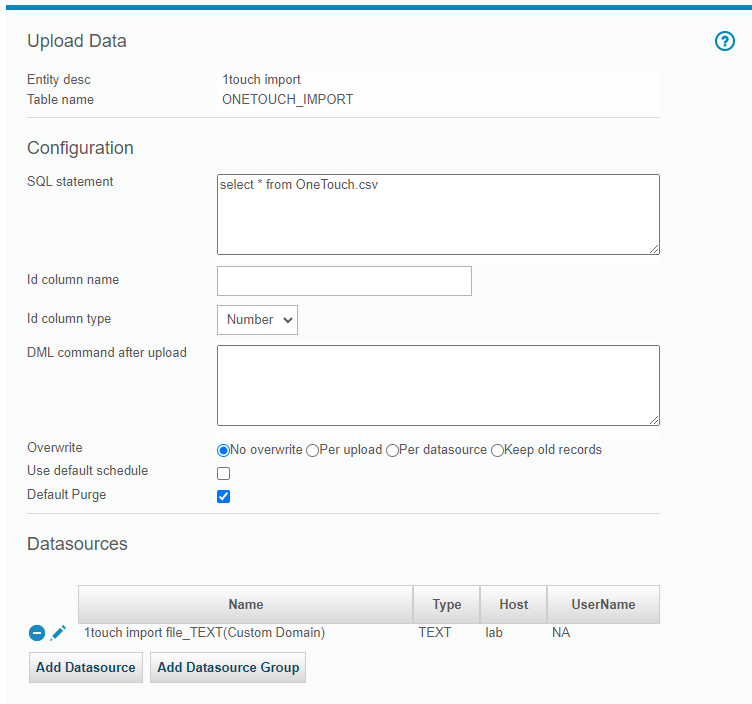The height and width of the screenshot is (704, 752).
Task: Uncheck the Default Purge checkbox
Action: (224, 496)
